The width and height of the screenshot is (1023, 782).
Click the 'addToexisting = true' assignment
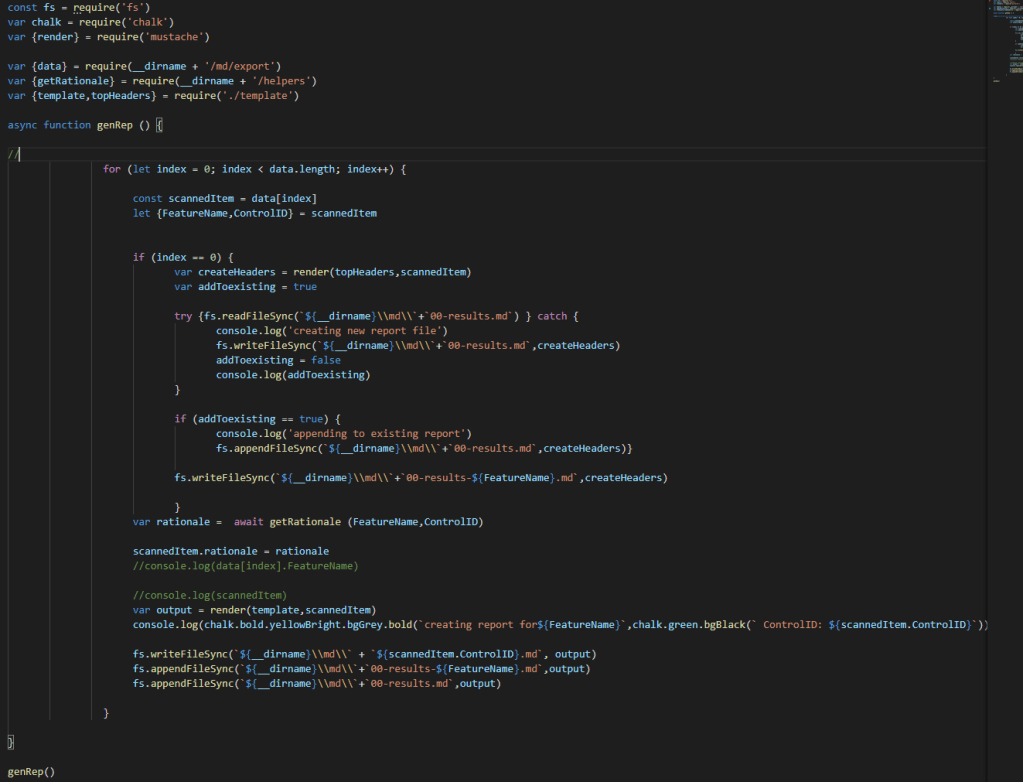(257, 287)
